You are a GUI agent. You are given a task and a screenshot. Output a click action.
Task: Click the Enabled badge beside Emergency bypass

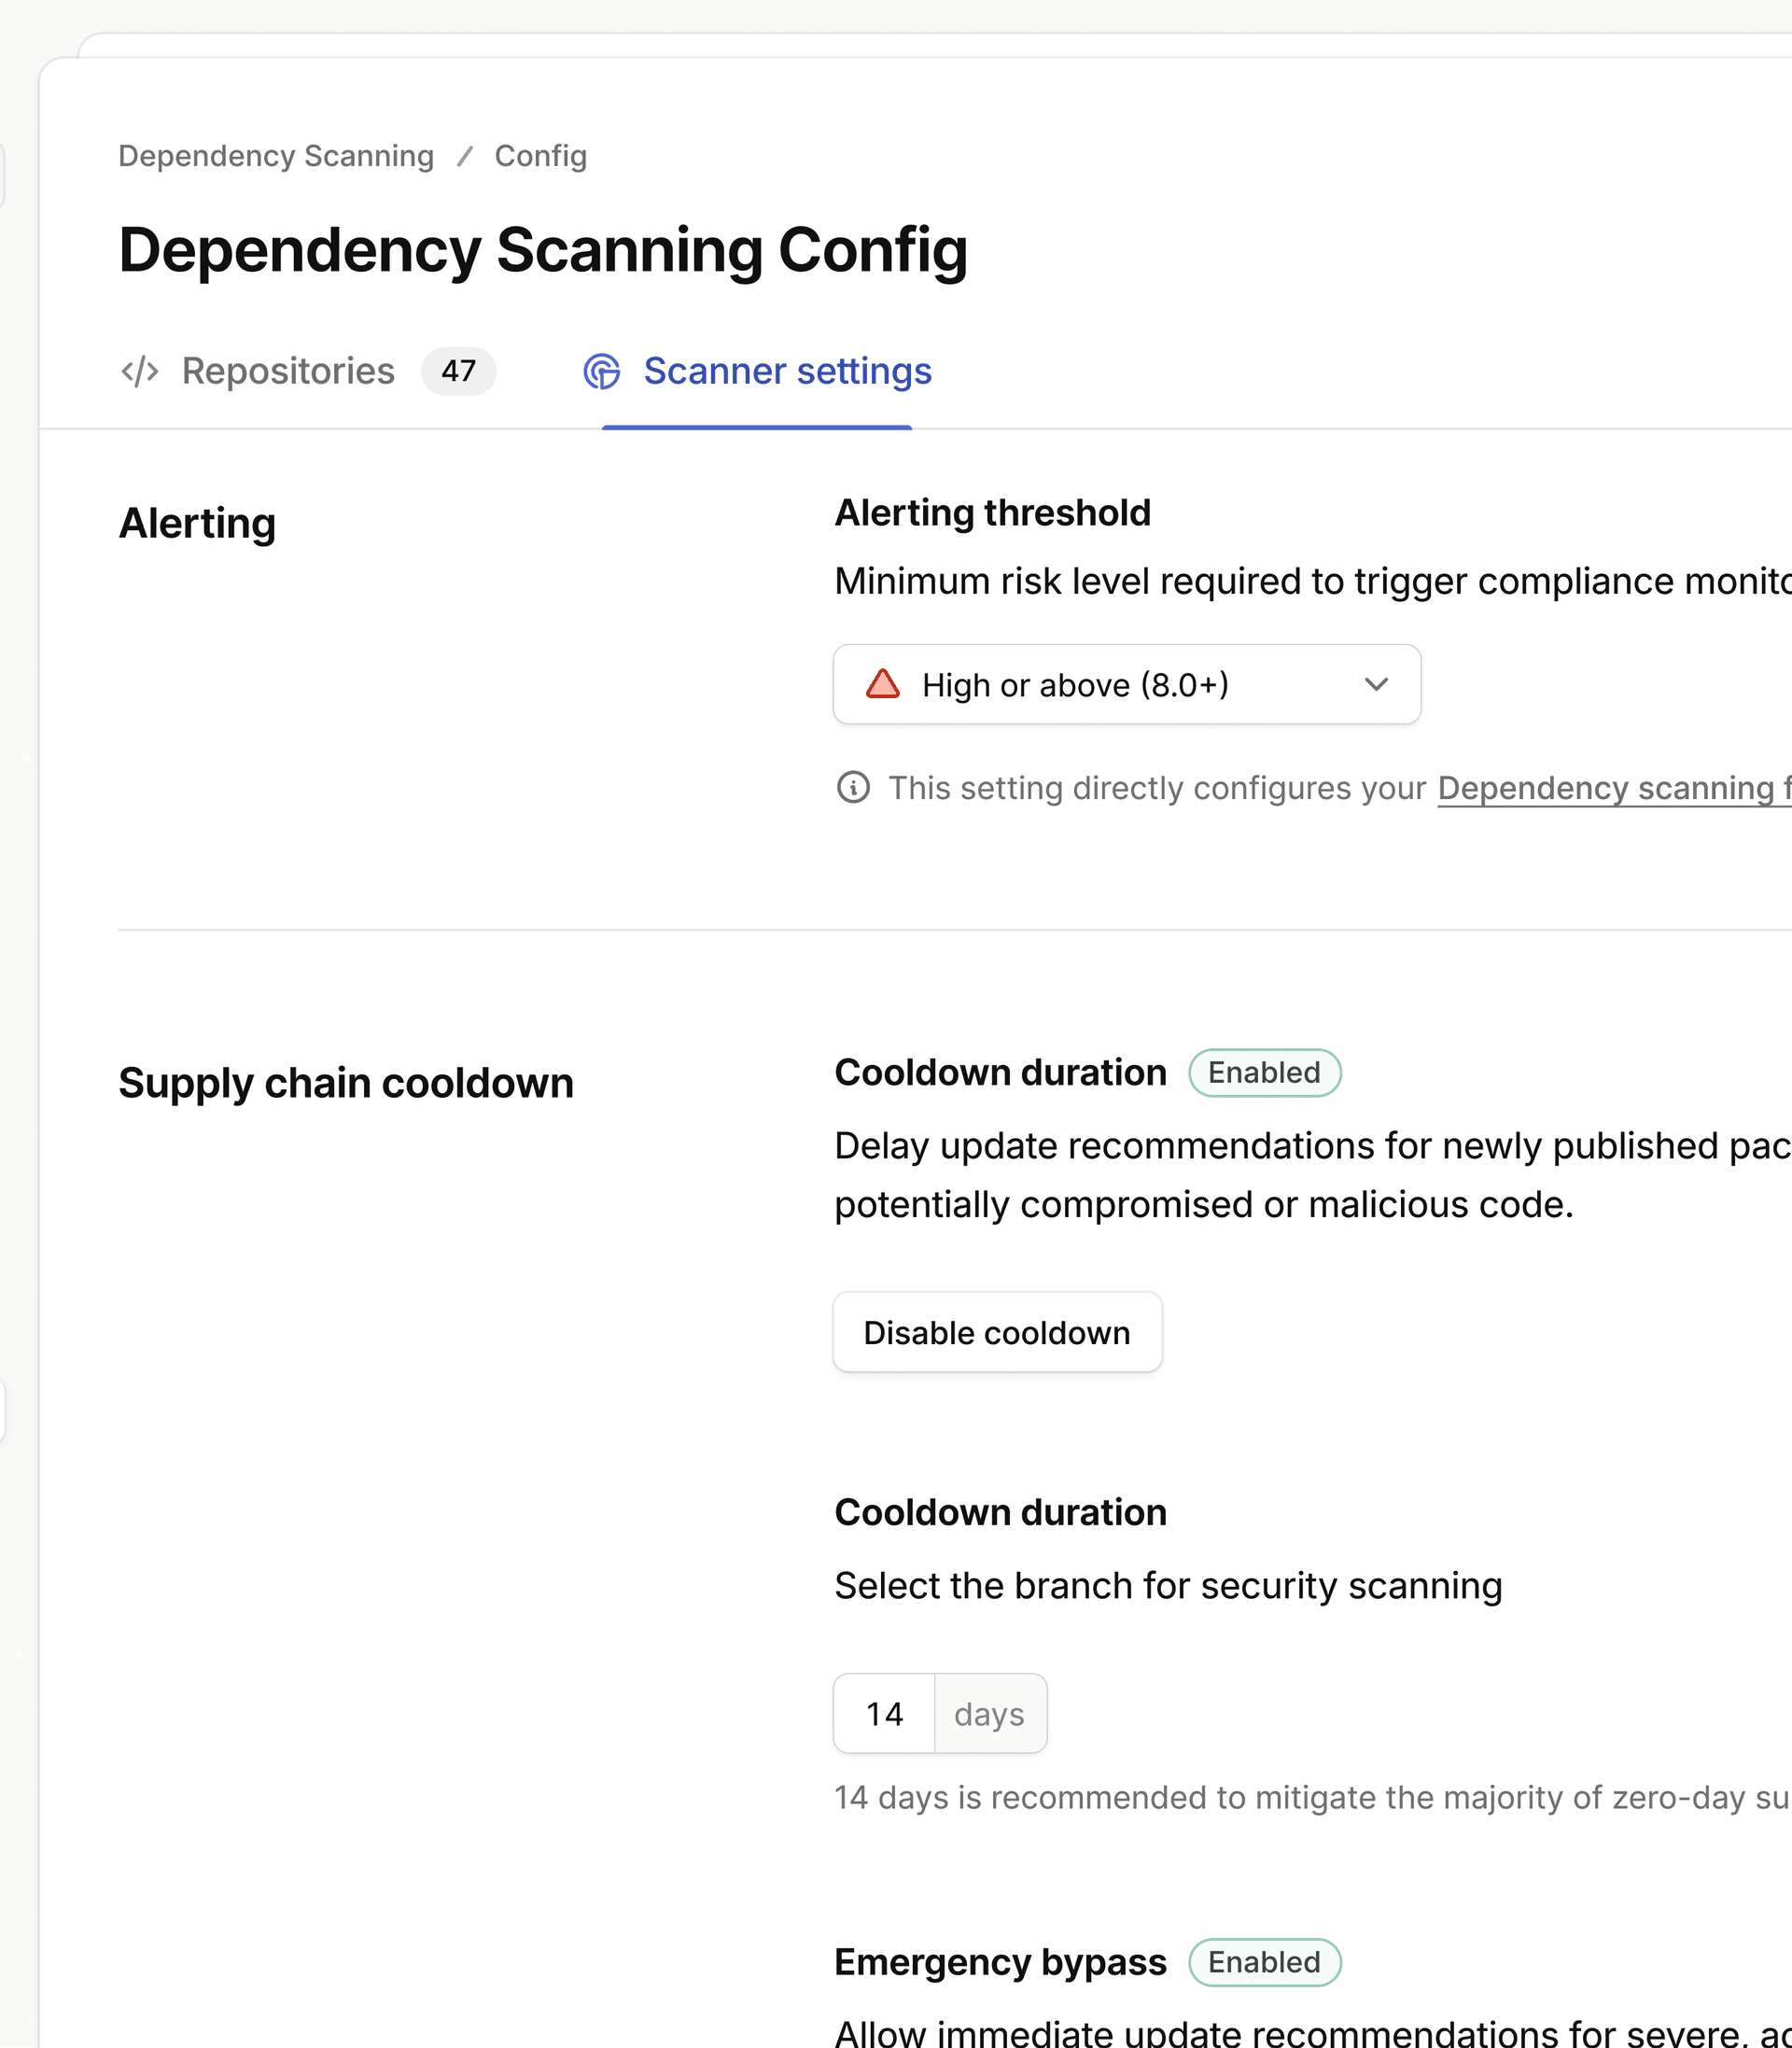pos(1264,1962)
